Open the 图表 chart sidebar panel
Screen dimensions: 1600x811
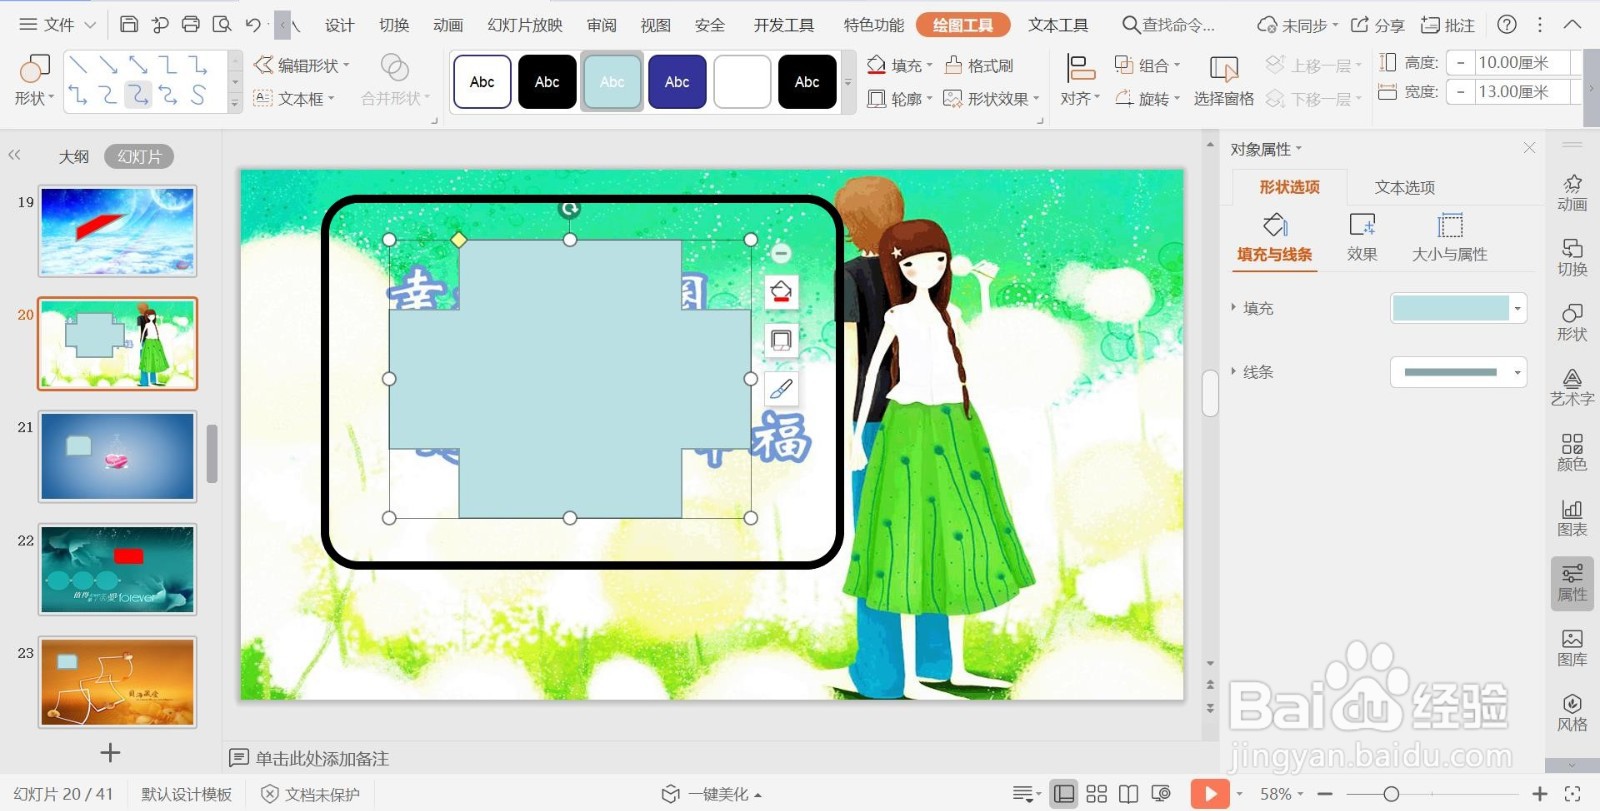tap(1572, 518)
